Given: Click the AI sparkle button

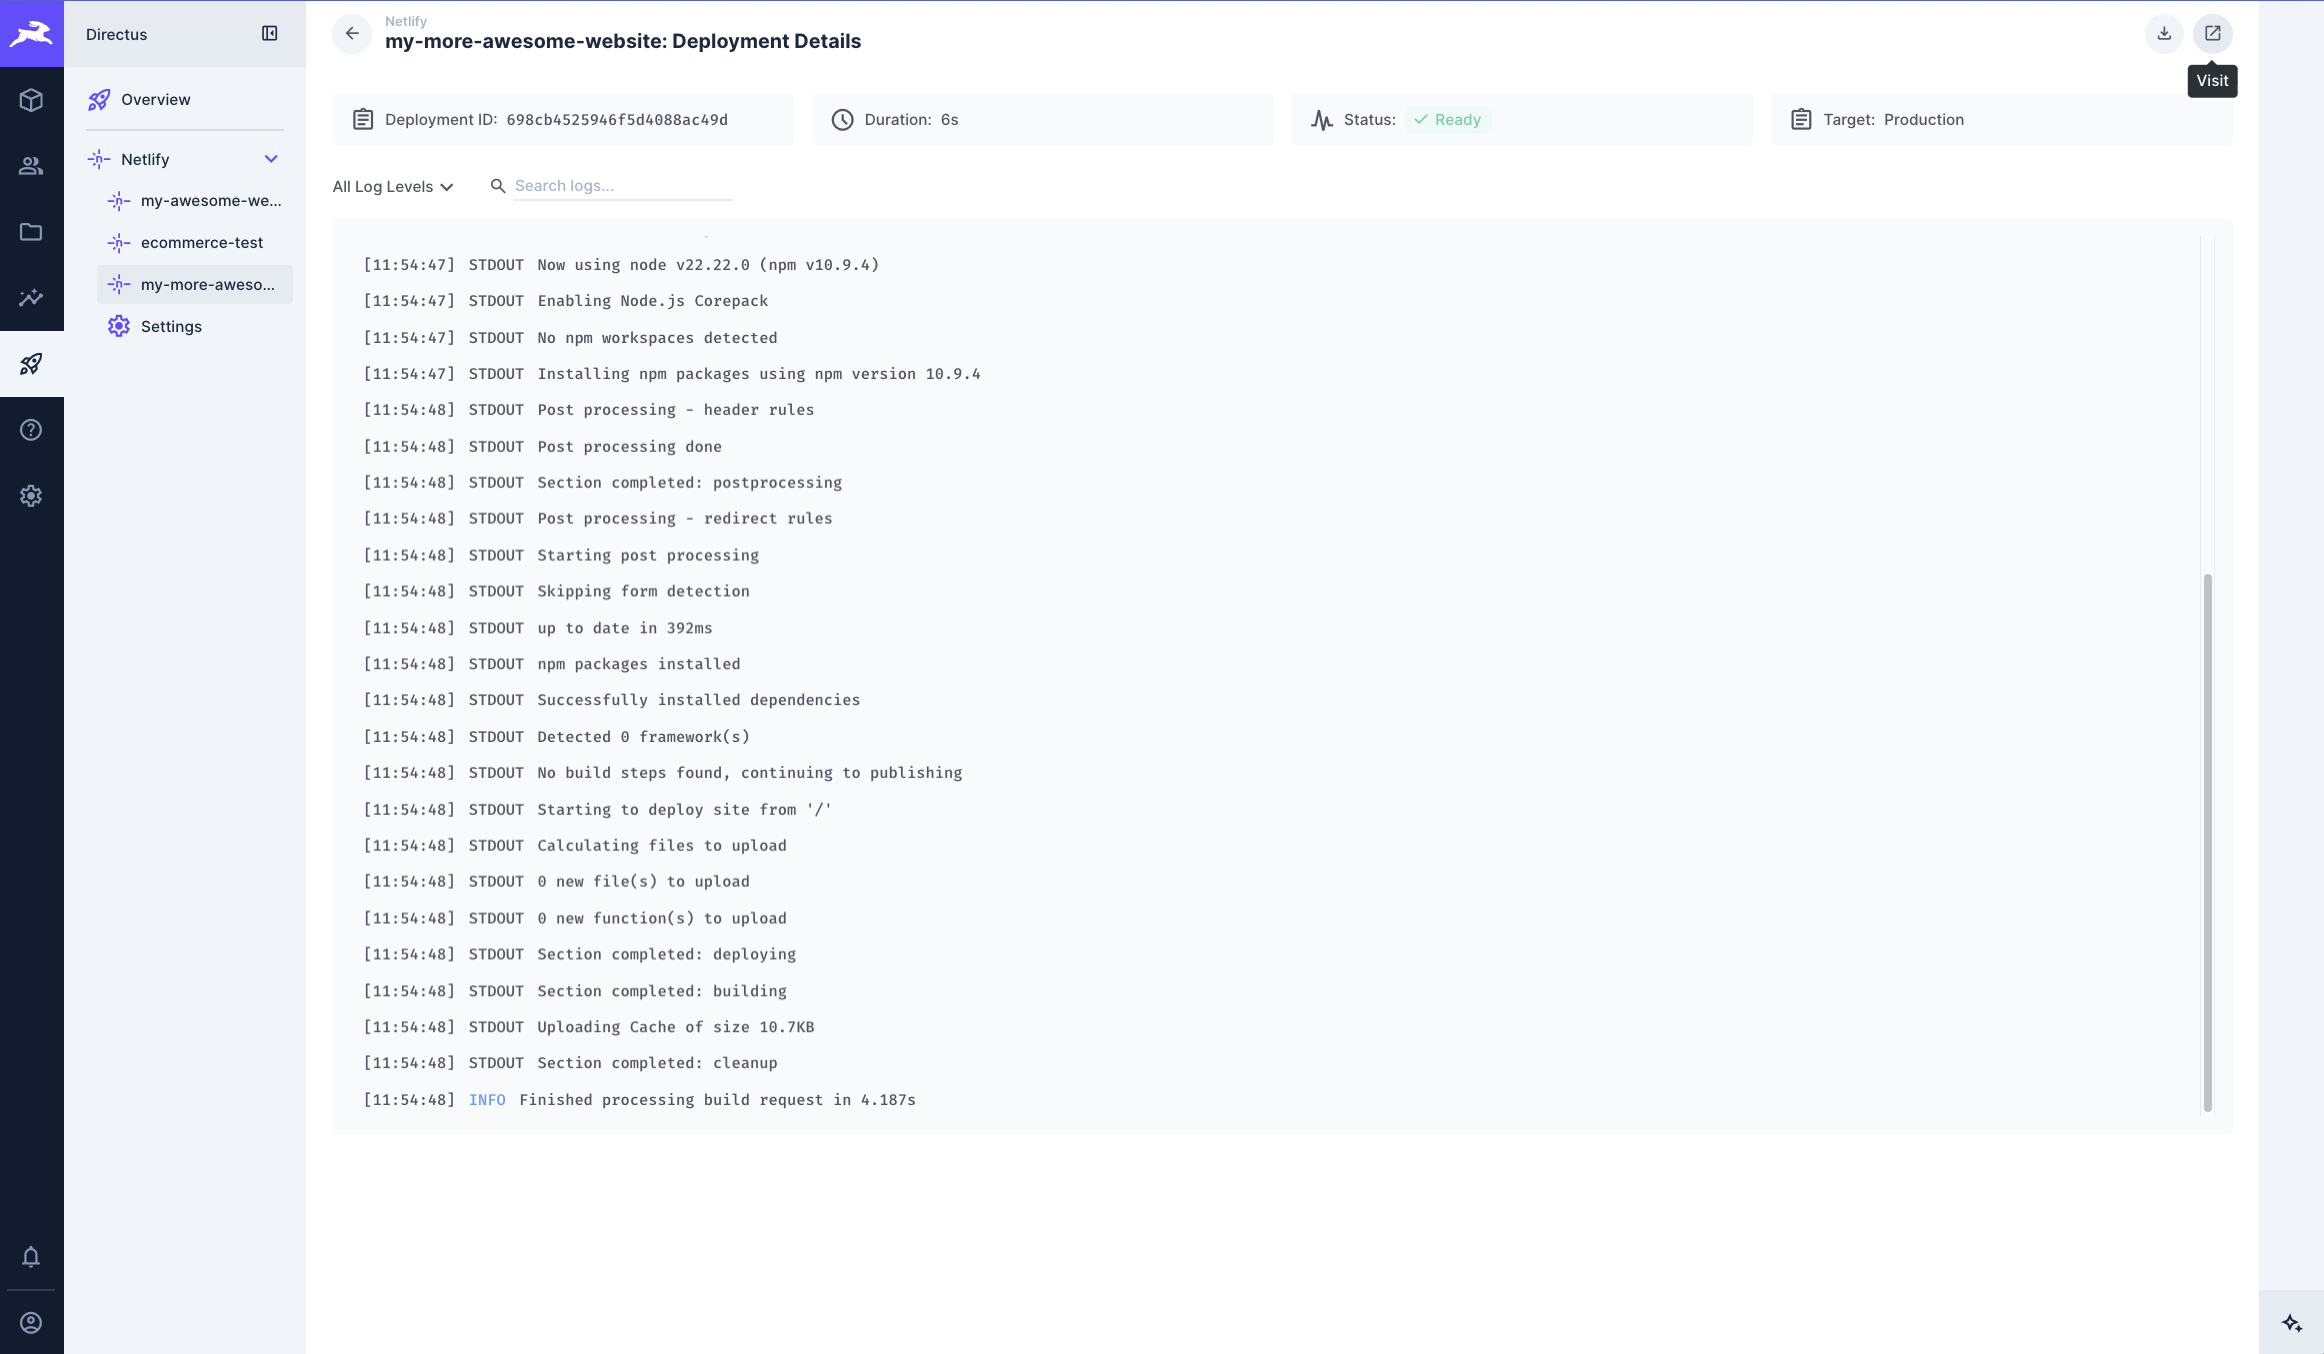Looking at the screenshot, I should (2292, 1321).
